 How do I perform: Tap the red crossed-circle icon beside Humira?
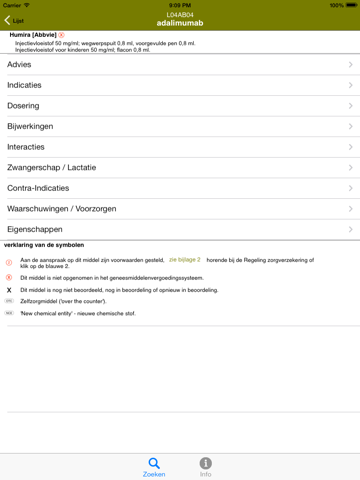[x=62, y=35]
